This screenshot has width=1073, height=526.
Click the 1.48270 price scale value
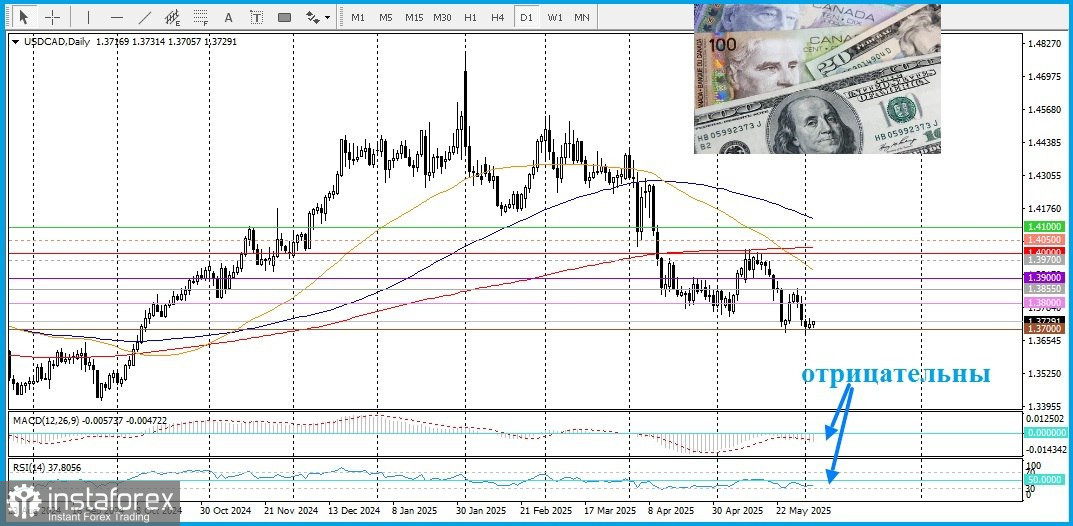coord(1044,43)
